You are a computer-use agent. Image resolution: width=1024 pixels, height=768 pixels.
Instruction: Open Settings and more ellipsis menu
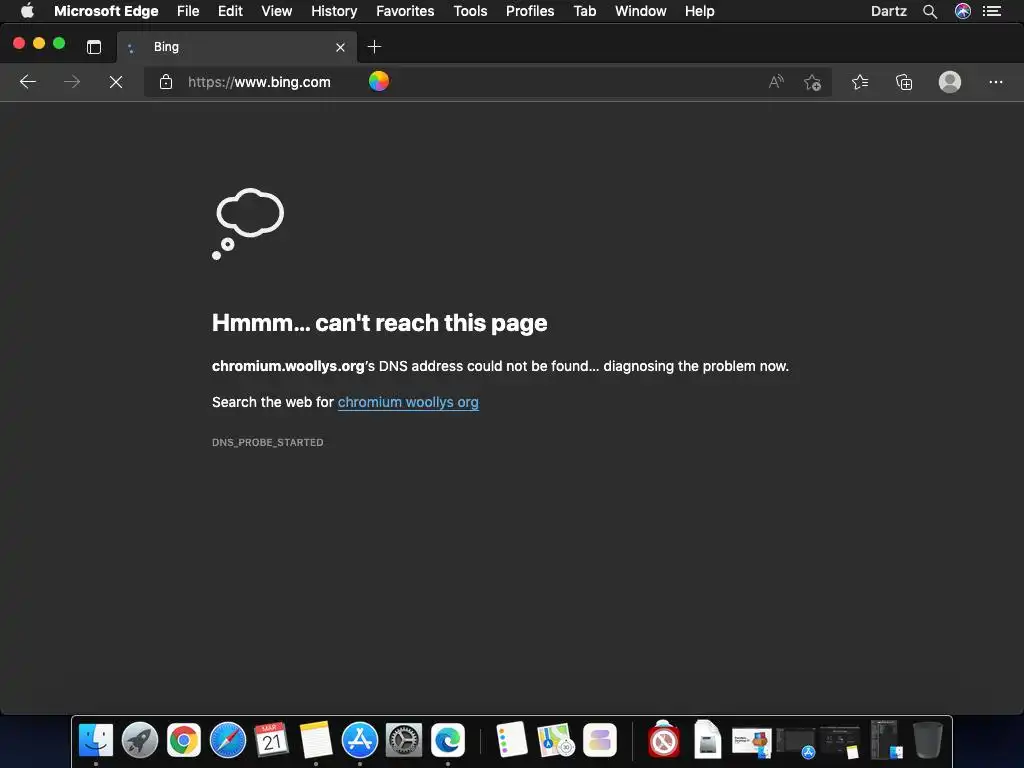tap(995, 82)
